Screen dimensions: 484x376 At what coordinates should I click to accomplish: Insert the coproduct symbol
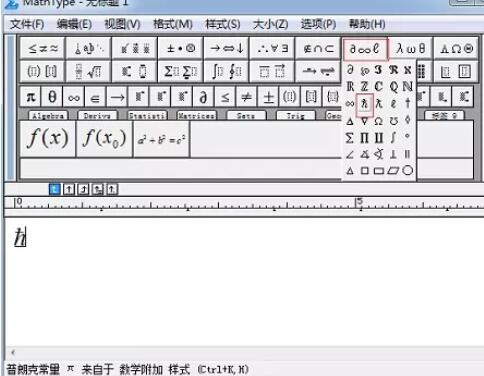379,137
